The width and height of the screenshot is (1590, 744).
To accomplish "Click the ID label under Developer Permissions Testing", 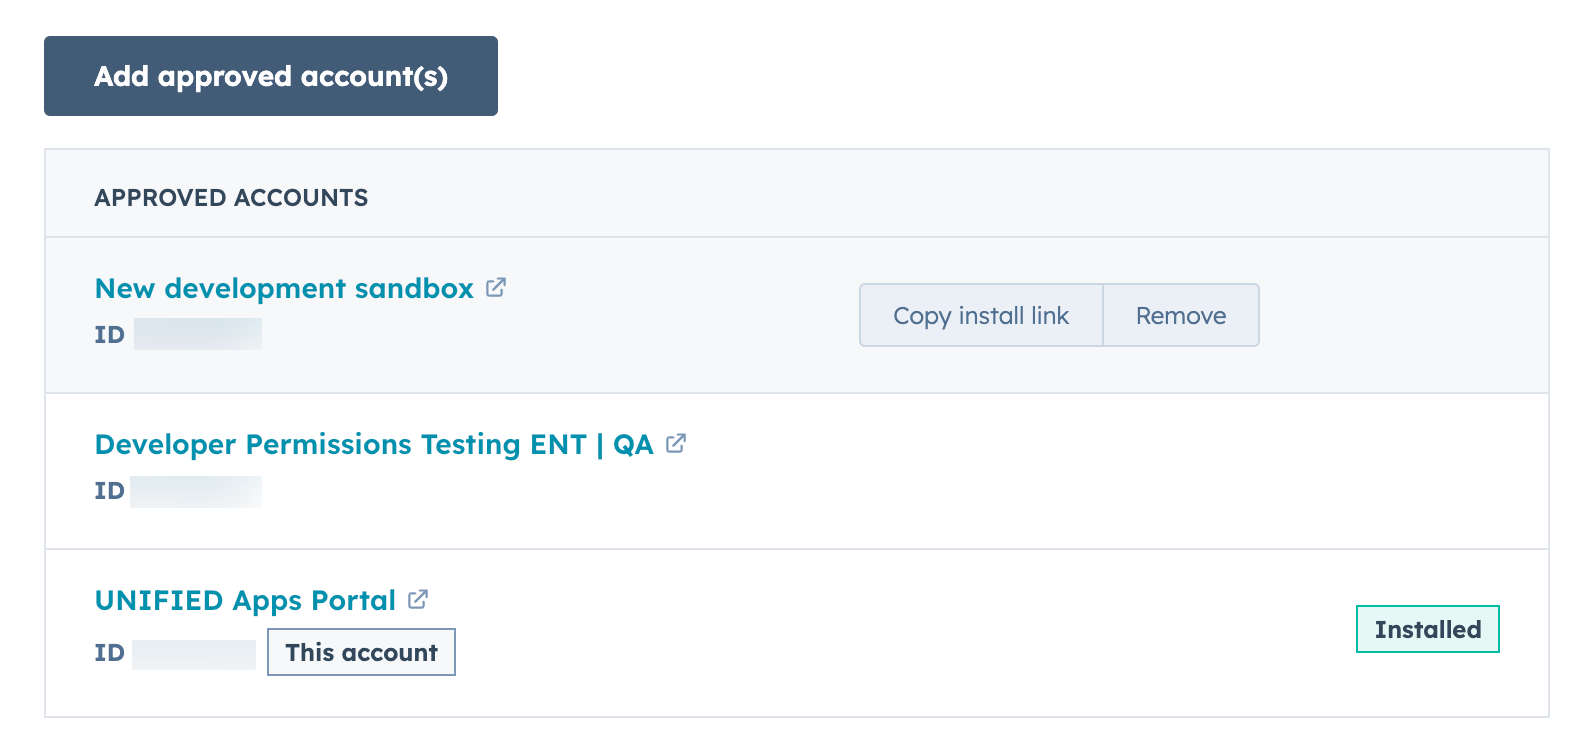I will (109, 491).
